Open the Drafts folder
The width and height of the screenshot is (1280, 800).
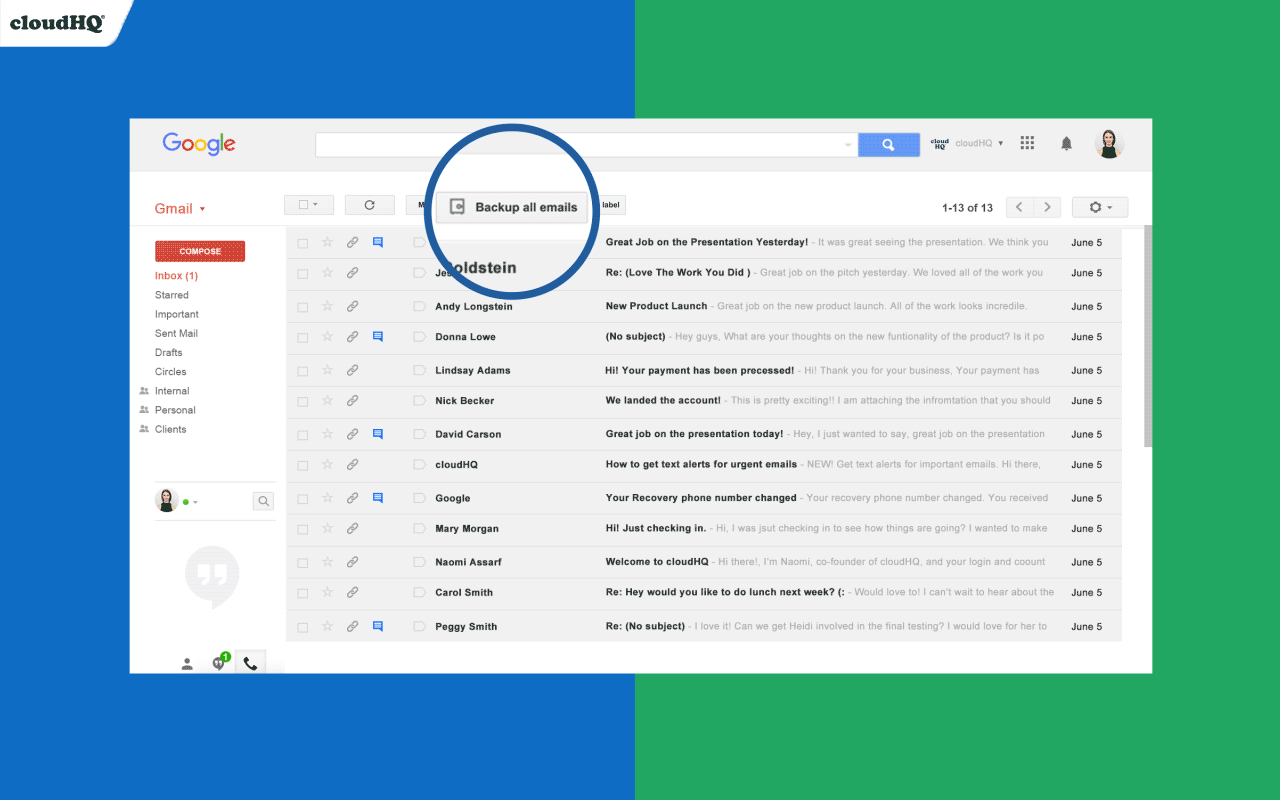tap(168, 352)
